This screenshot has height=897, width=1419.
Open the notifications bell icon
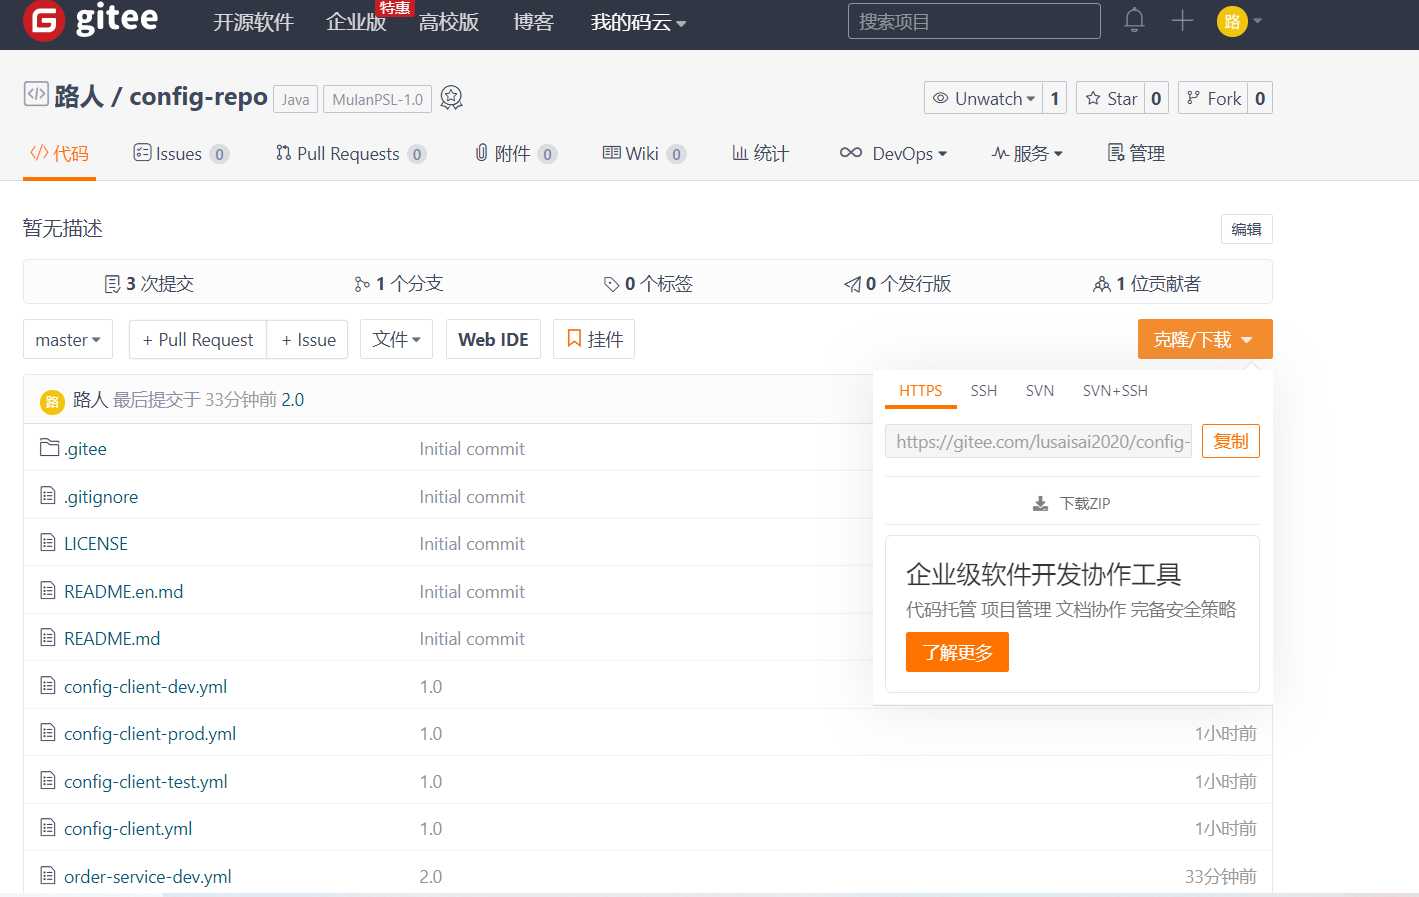tap(1134, 20)
